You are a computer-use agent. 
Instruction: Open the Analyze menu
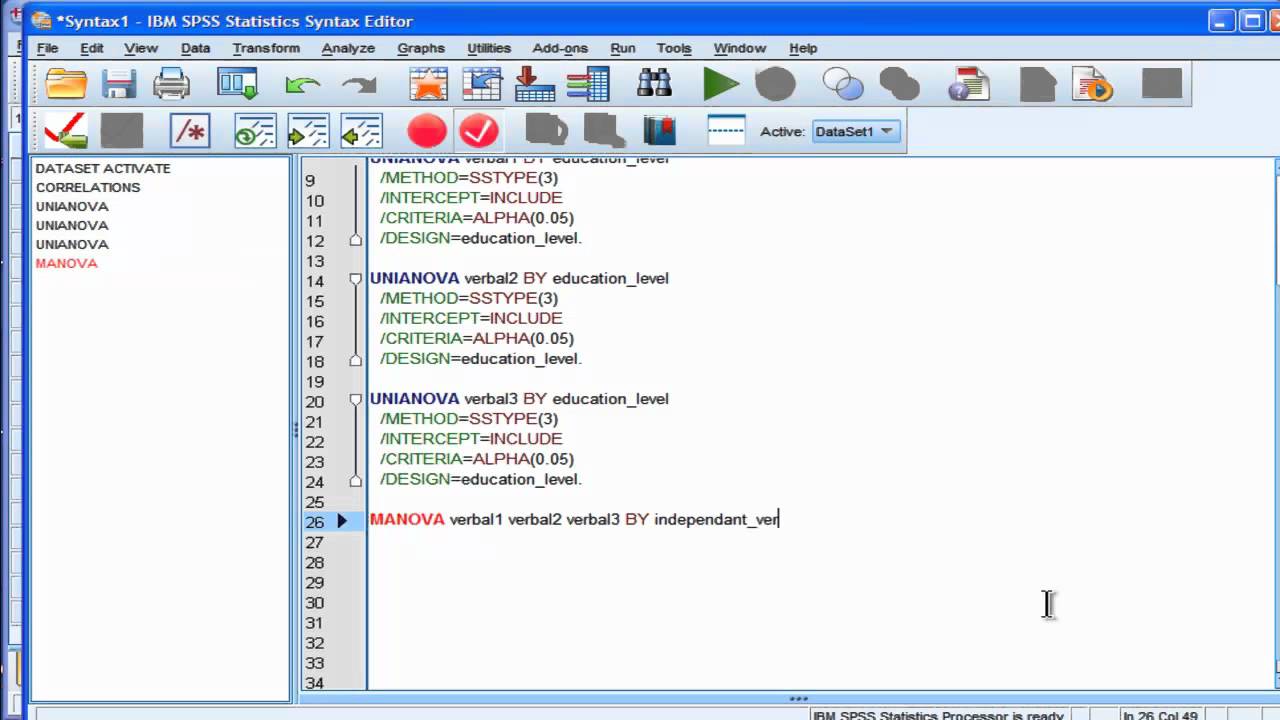point(348,48)
